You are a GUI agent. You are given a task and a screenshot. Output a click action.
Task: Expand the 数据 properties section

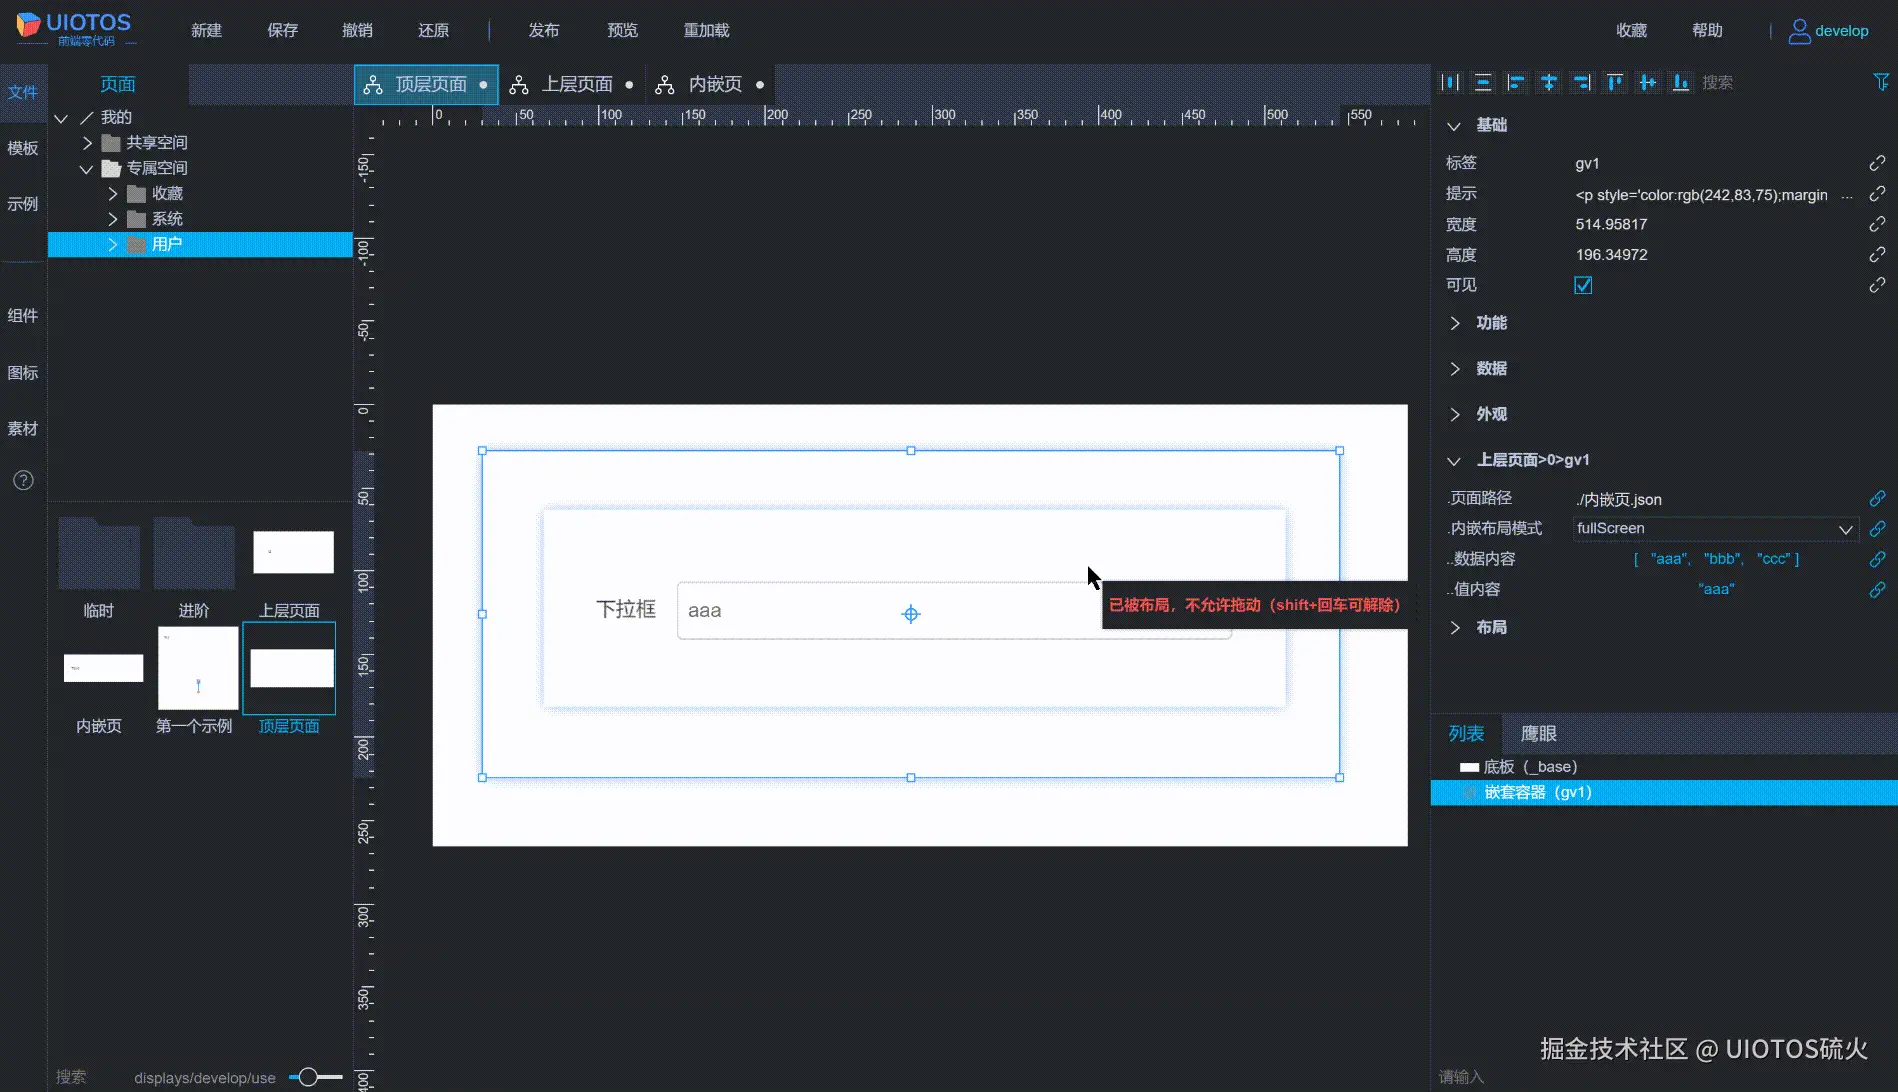click(1454, 369)
